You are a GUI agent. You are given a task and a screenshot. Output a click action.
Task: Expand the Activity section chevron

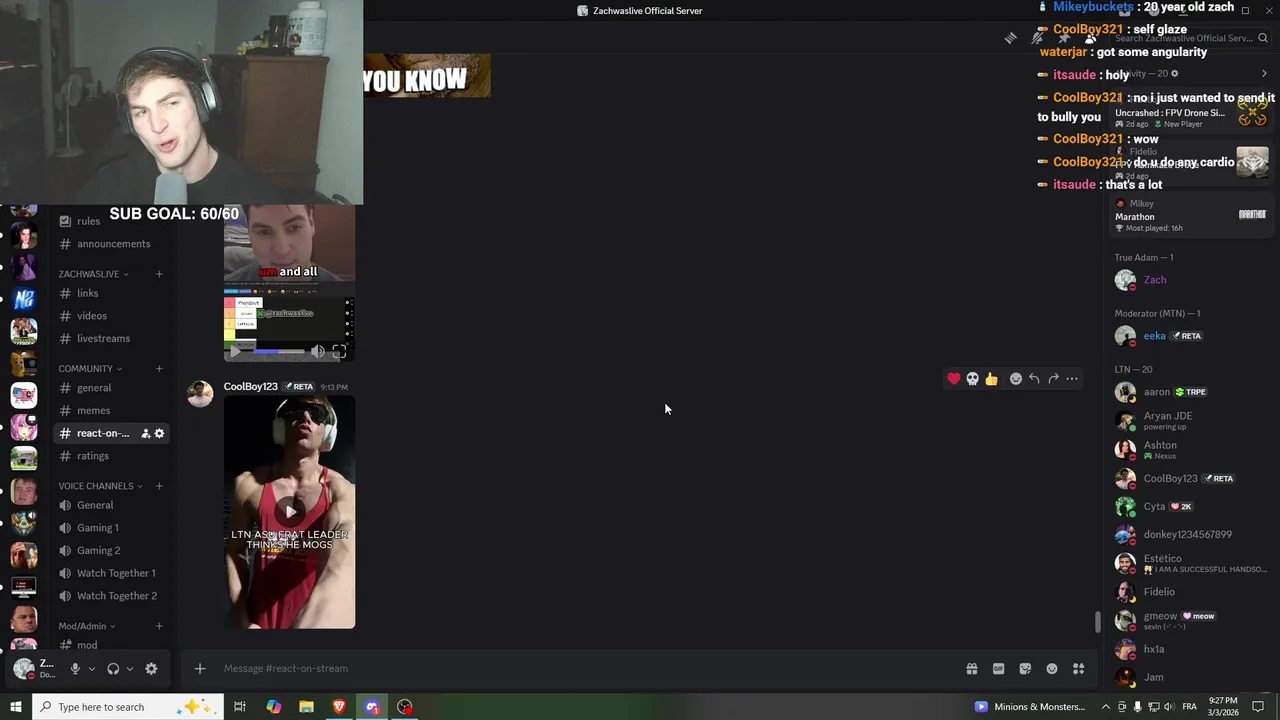(x=1263, y=74)
